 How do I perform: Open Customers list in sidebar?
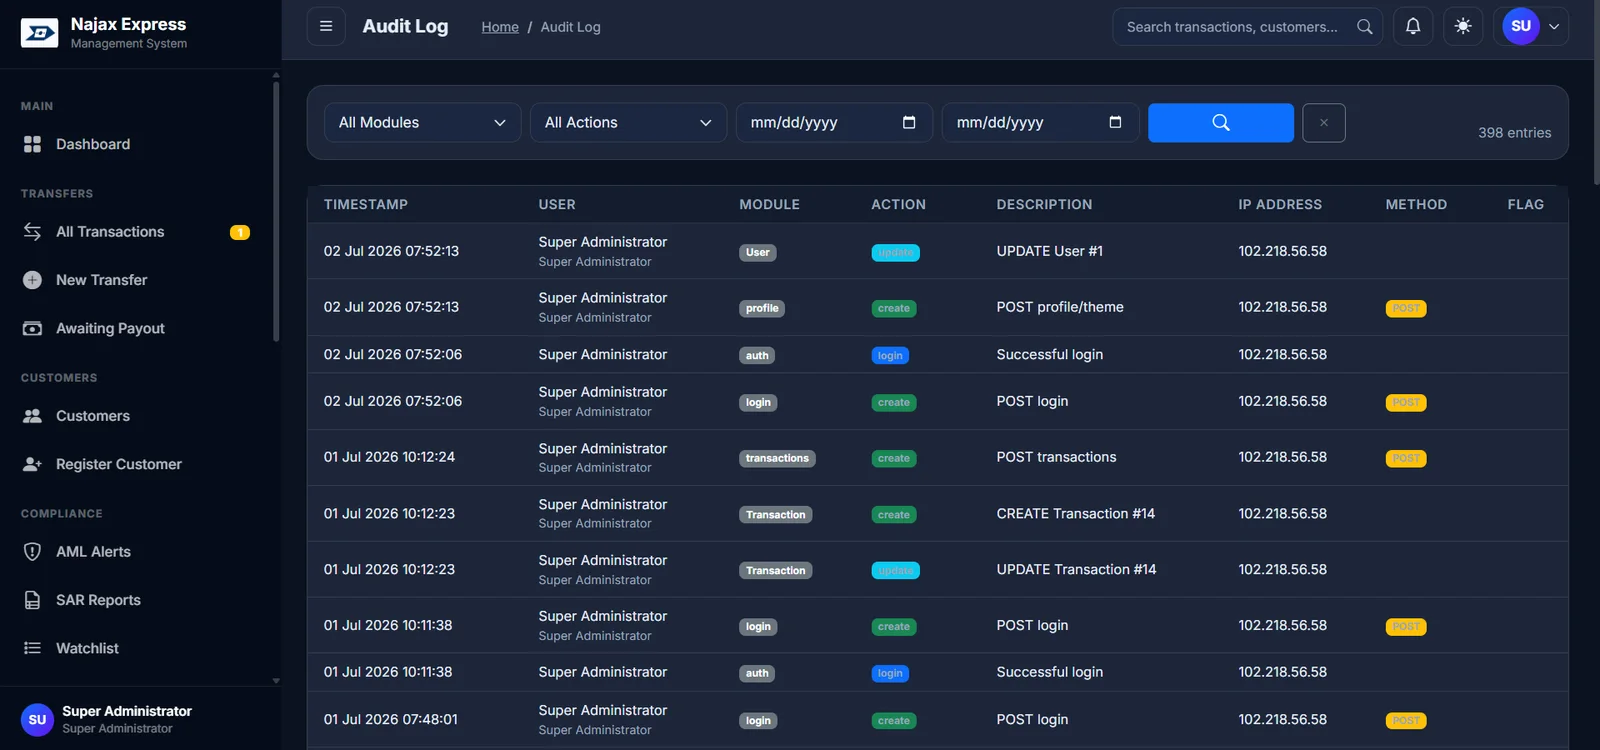[x=140, y=416]
